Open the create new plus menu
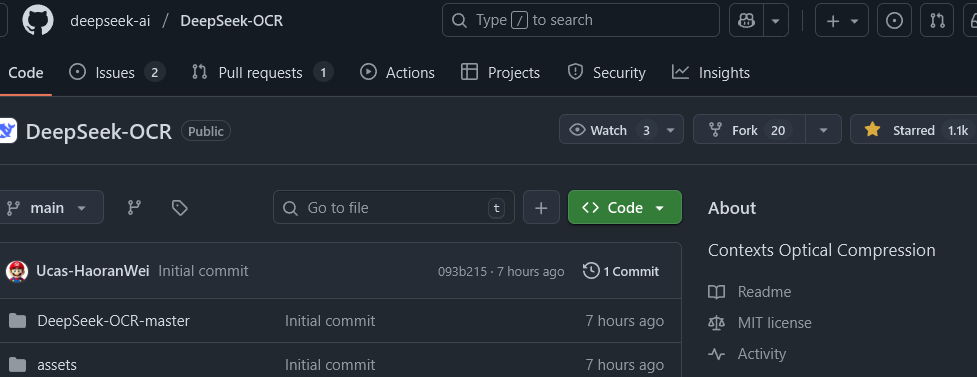 tap(842, 20)
